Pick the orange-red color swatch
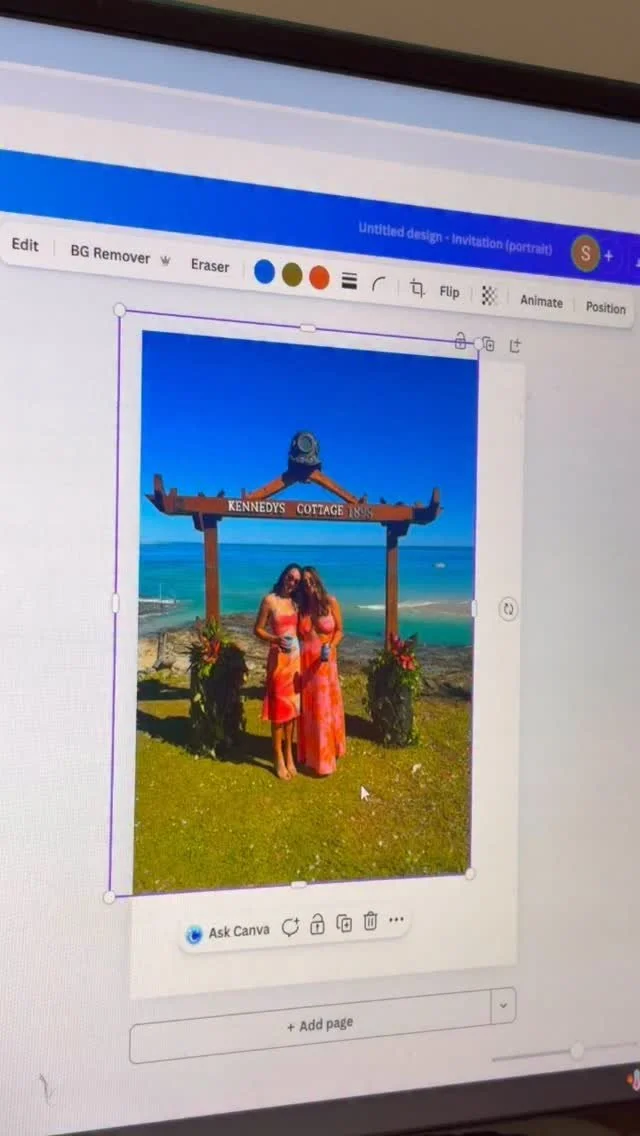The image size is (640, 1136). (x=320, y=277)
